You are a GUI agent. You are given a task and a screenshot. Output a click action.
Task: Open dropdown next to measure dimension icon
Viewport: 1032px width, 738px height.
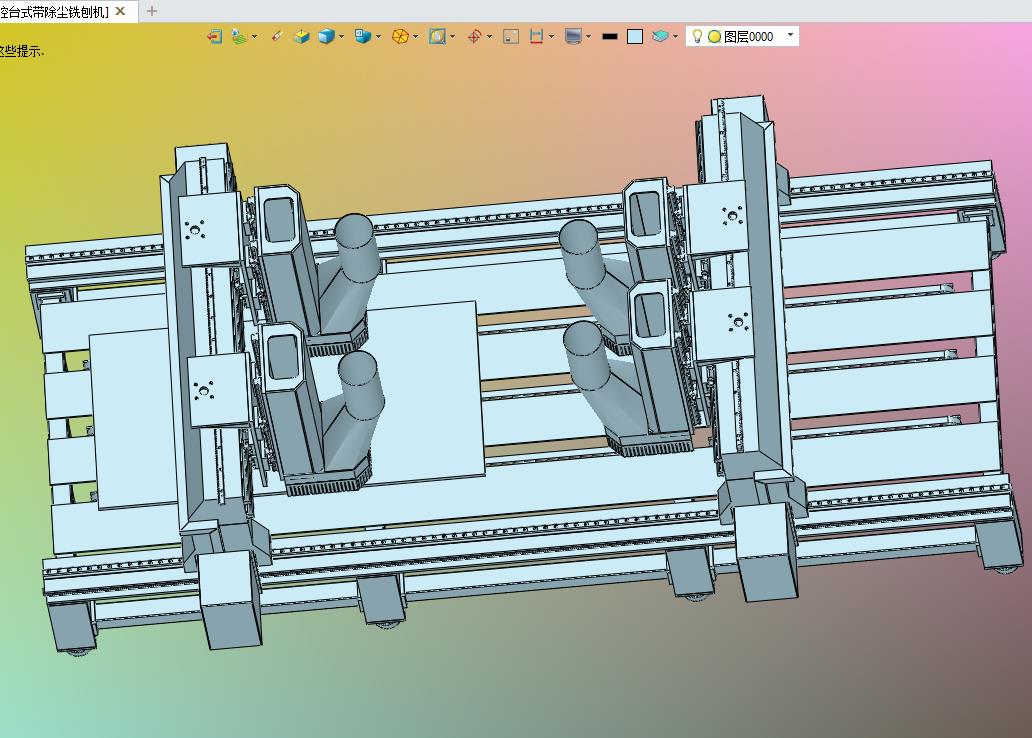(x=551, y=36)
